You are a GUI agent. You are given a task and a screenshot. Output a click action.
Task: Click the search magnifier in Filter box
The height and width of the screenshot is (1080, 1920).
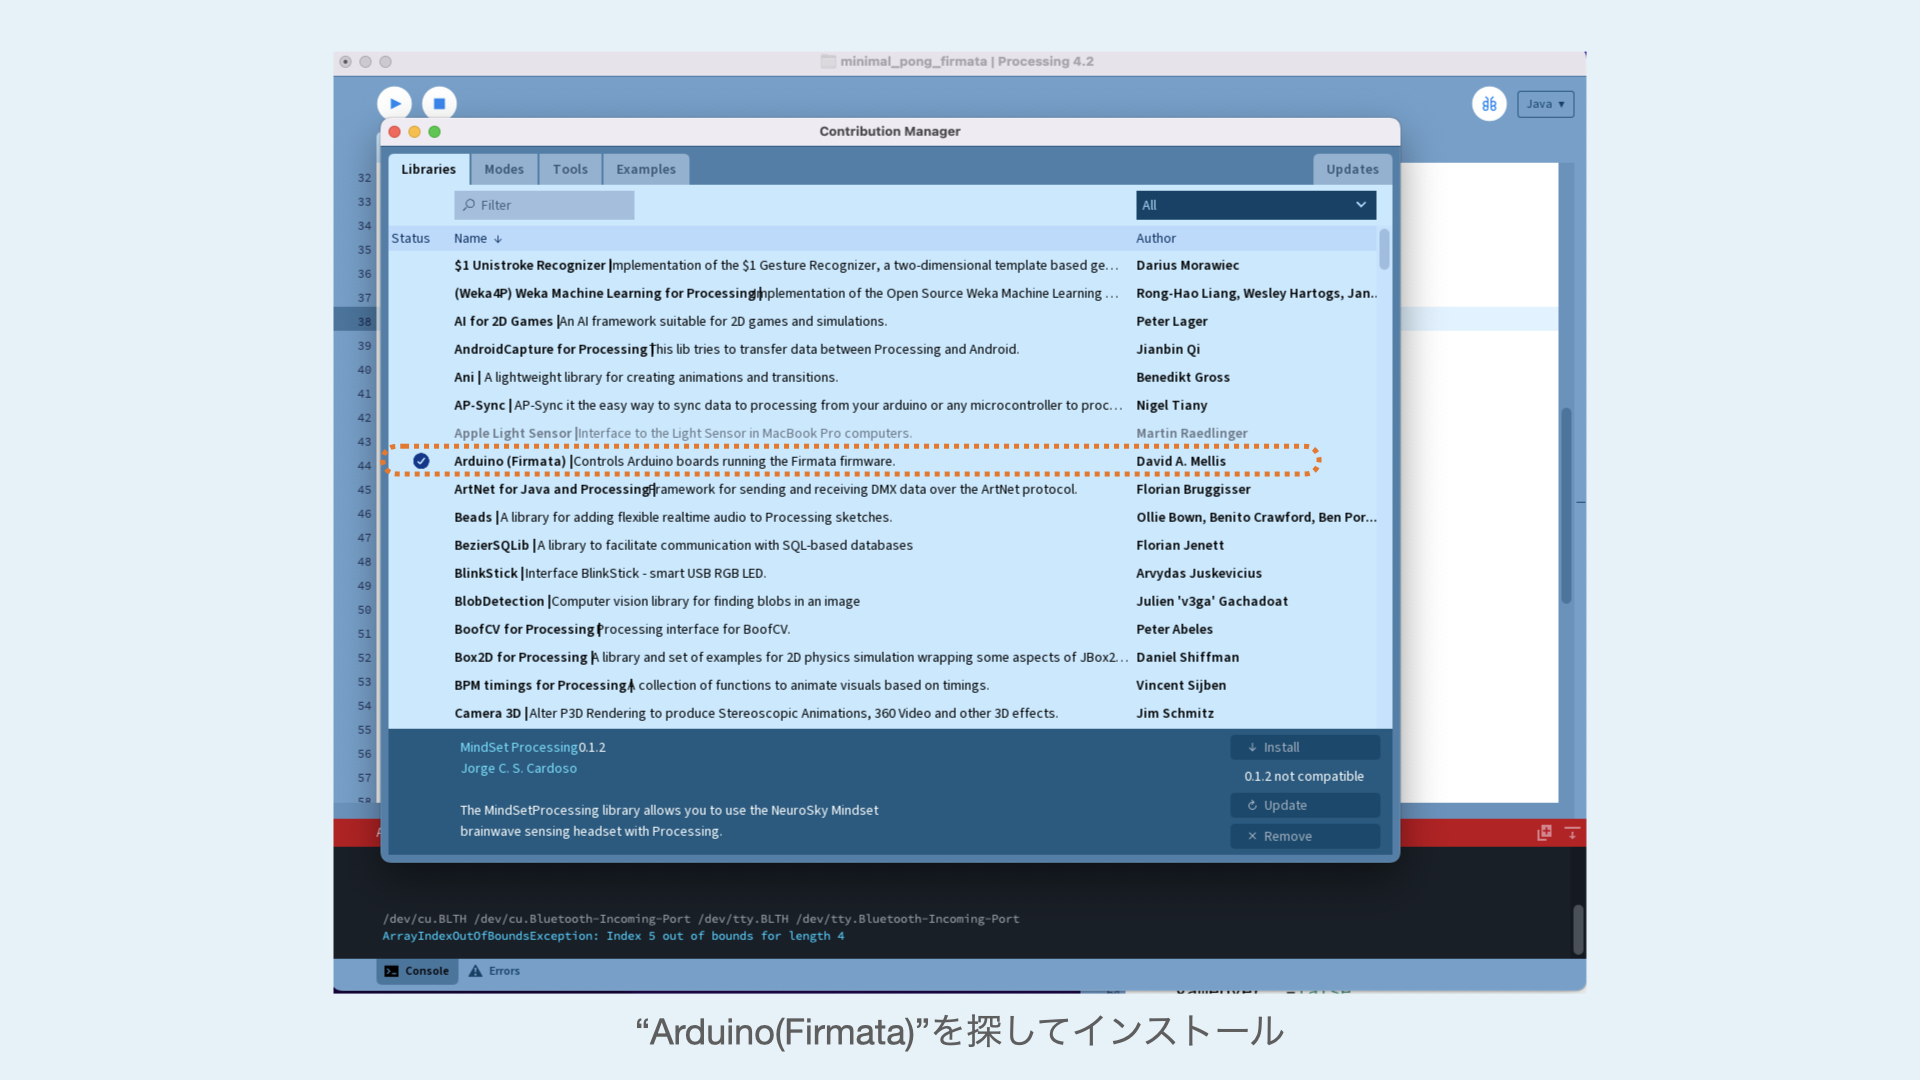469,205
